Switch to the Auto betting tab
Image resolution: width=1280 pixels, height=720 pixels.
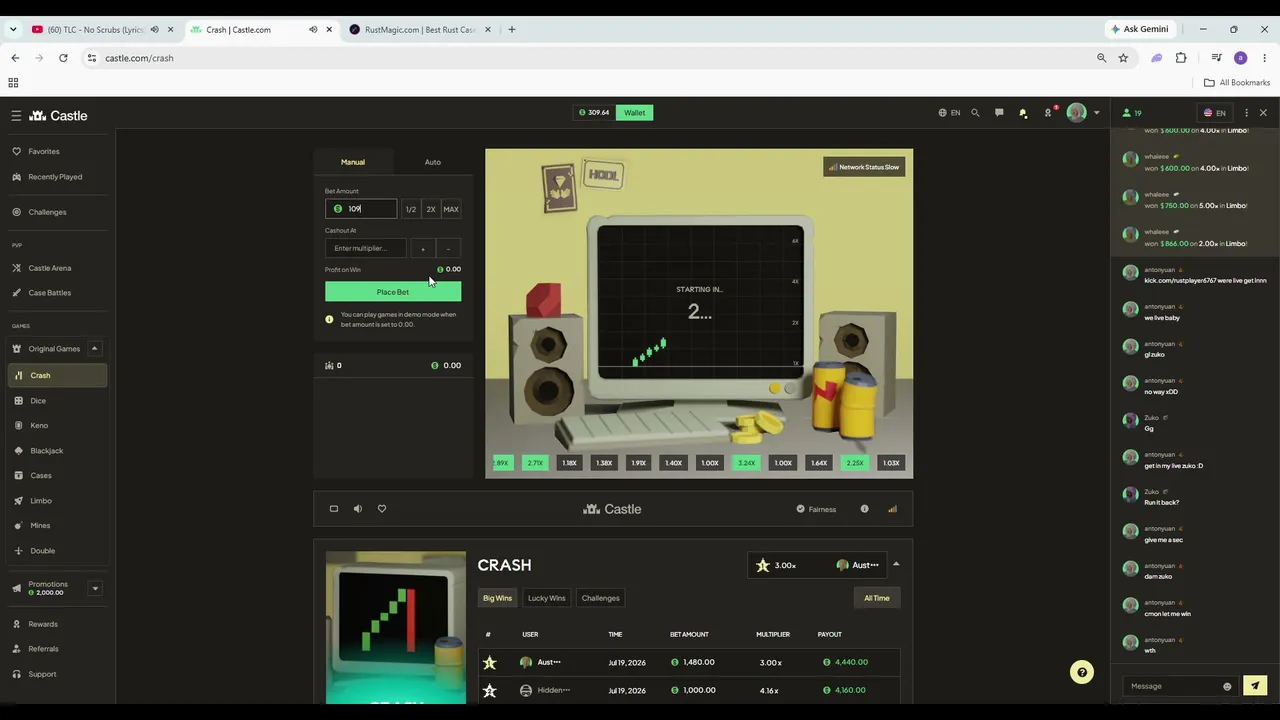[433, 162]
